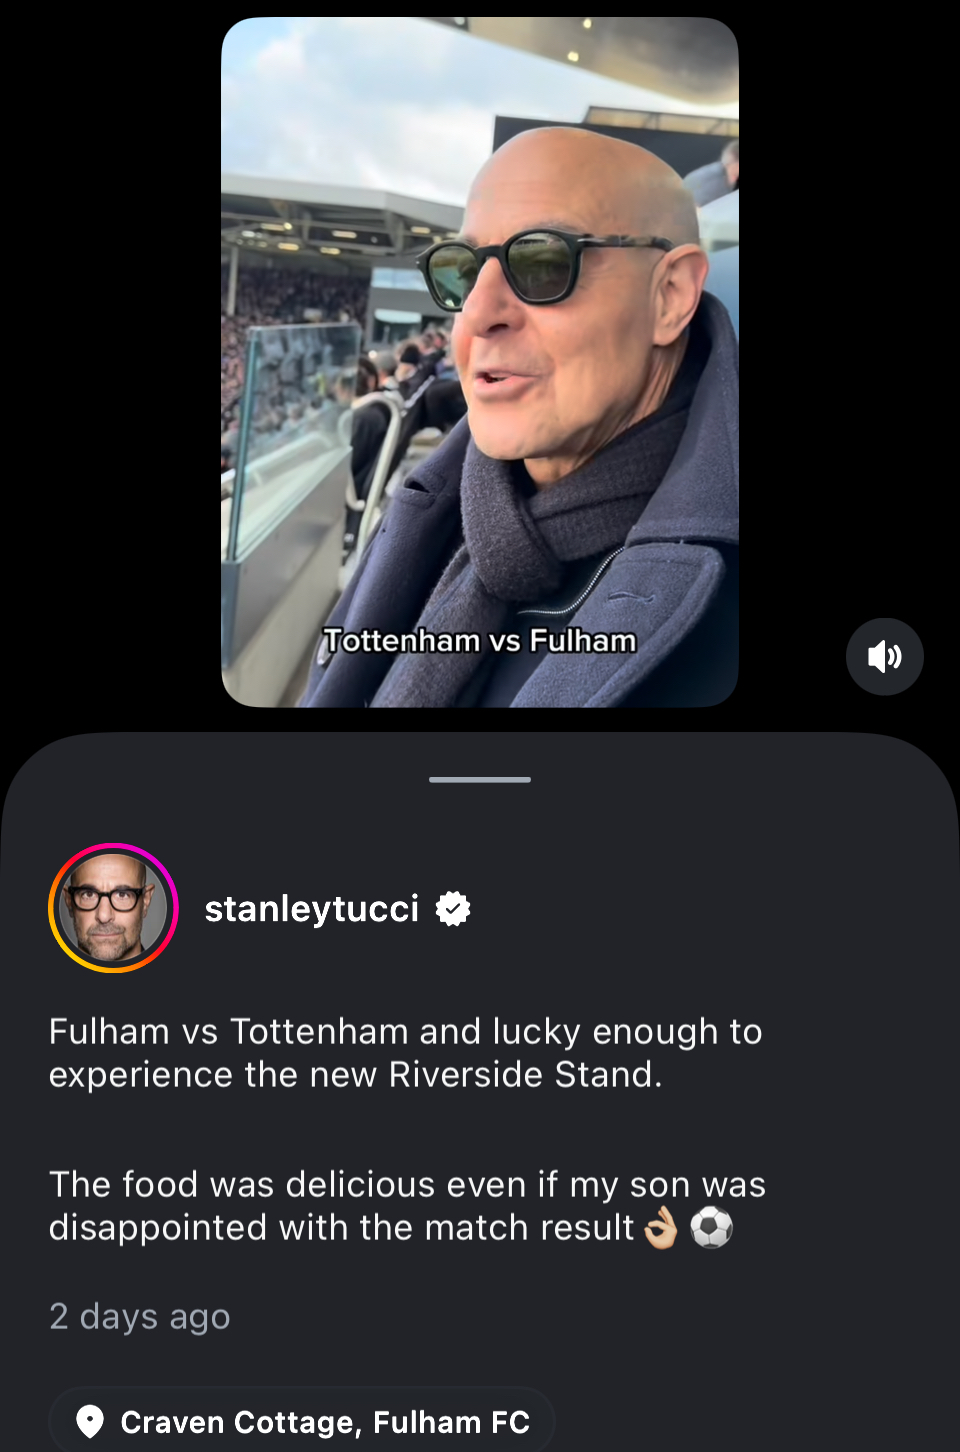Tap the stadium crowd in the video
This screenshot has height=1452, width=960.
pyautogui.click(x=290, y=330)
